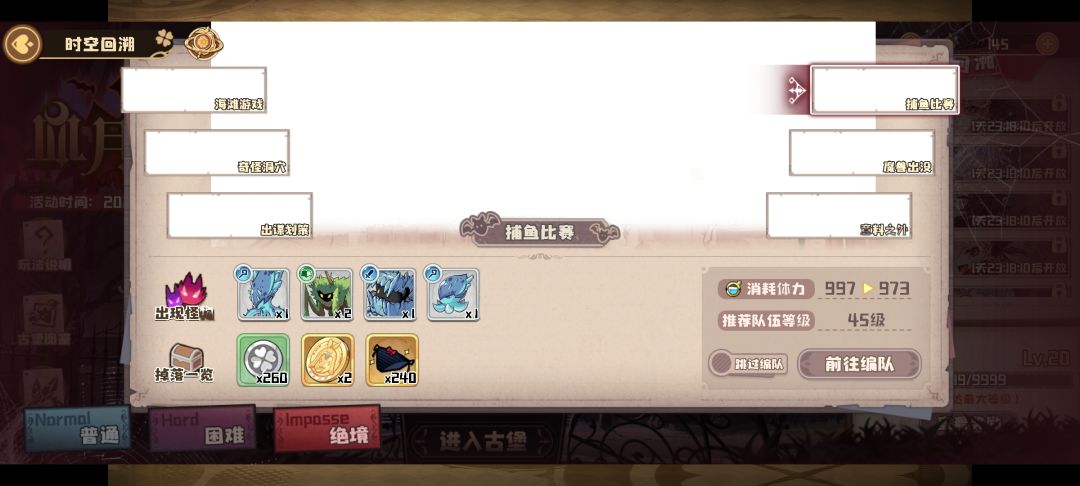Select the Hard 困难 difficulty tab
The image size is (1080, 486).
202,428
